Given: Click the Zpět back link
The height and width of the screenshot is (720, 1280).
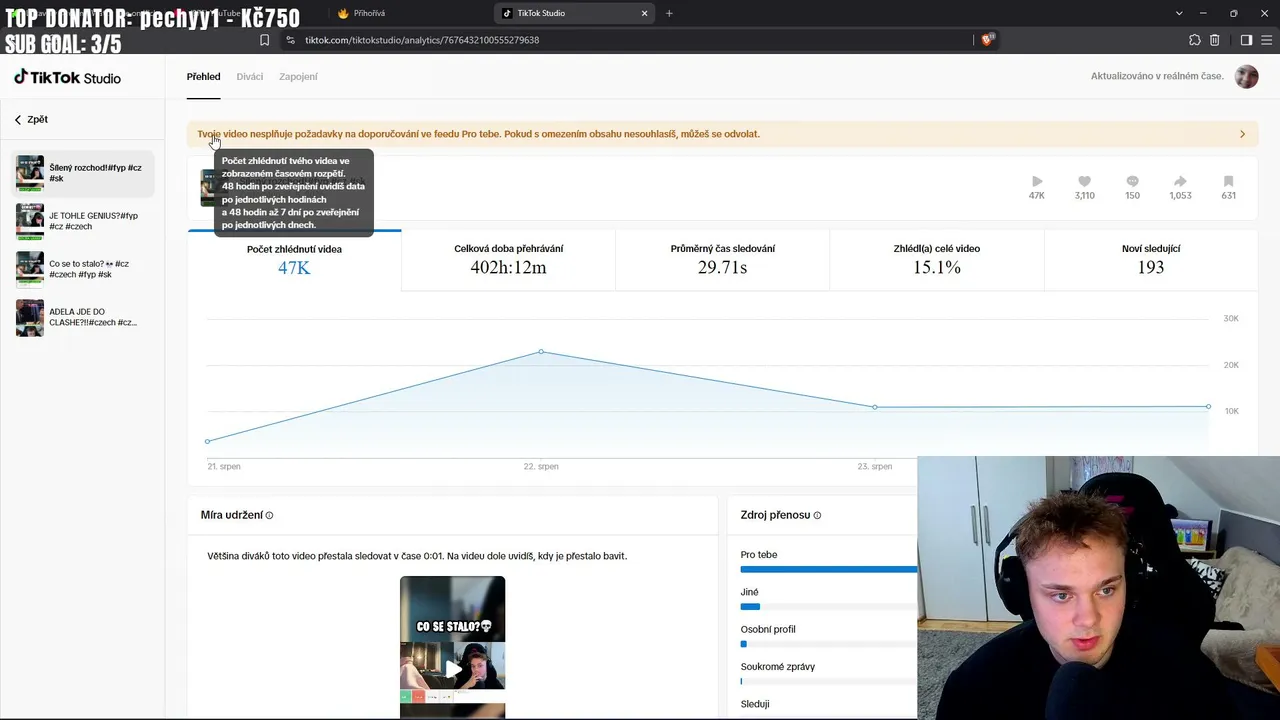Looking at the screenshot, I should click(x=31, y=120).
